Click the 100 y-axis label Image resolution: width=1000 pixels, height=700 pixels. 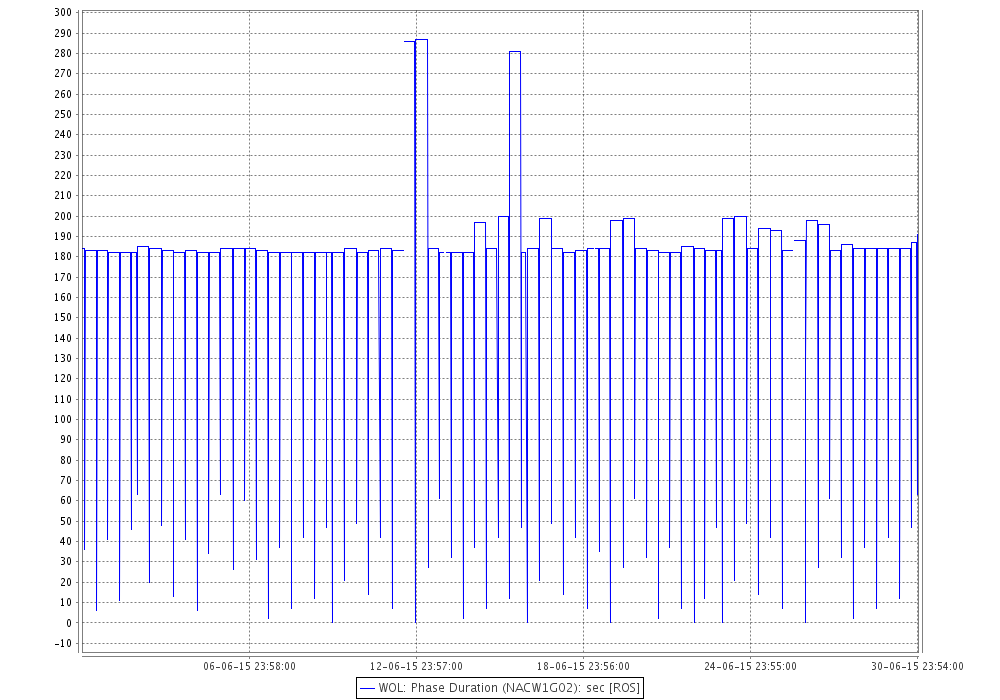63,419
